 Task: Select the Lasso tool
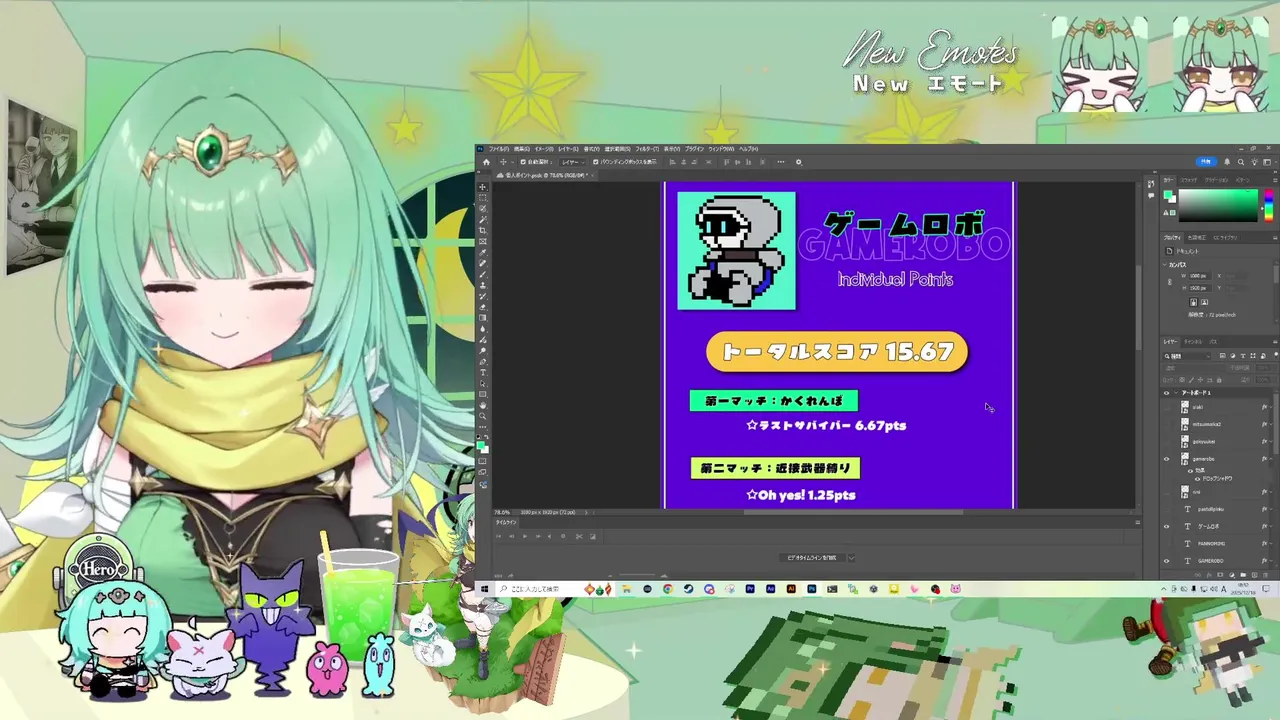pyautogui.click(x=485, y=208)
